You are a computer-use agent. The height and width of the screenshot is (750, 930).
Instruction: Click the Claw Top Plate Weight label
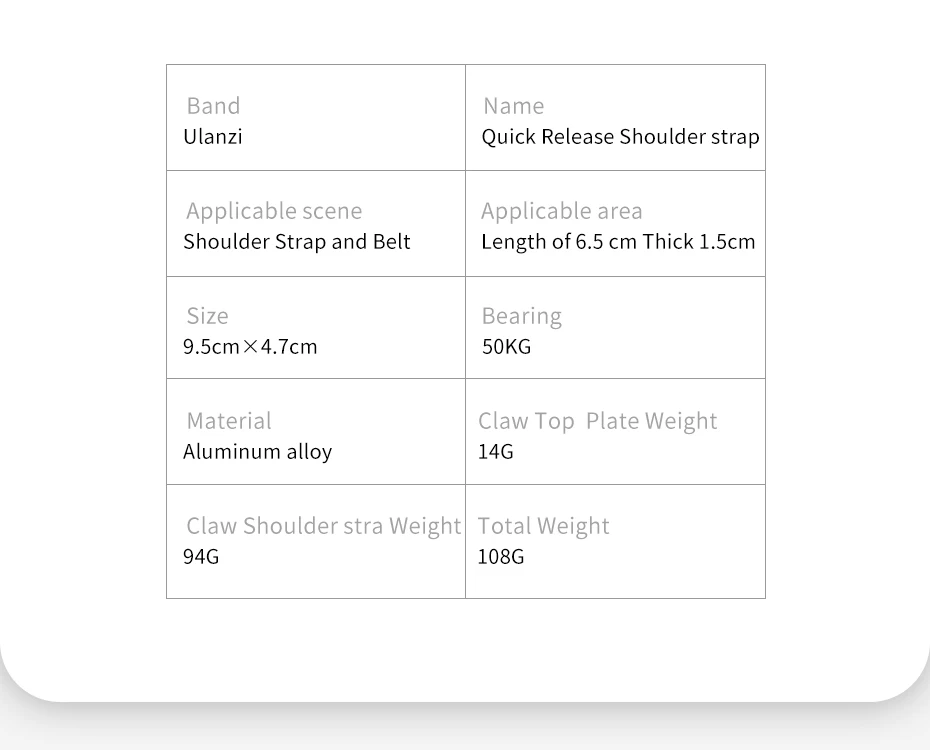(x=598, y=421)
